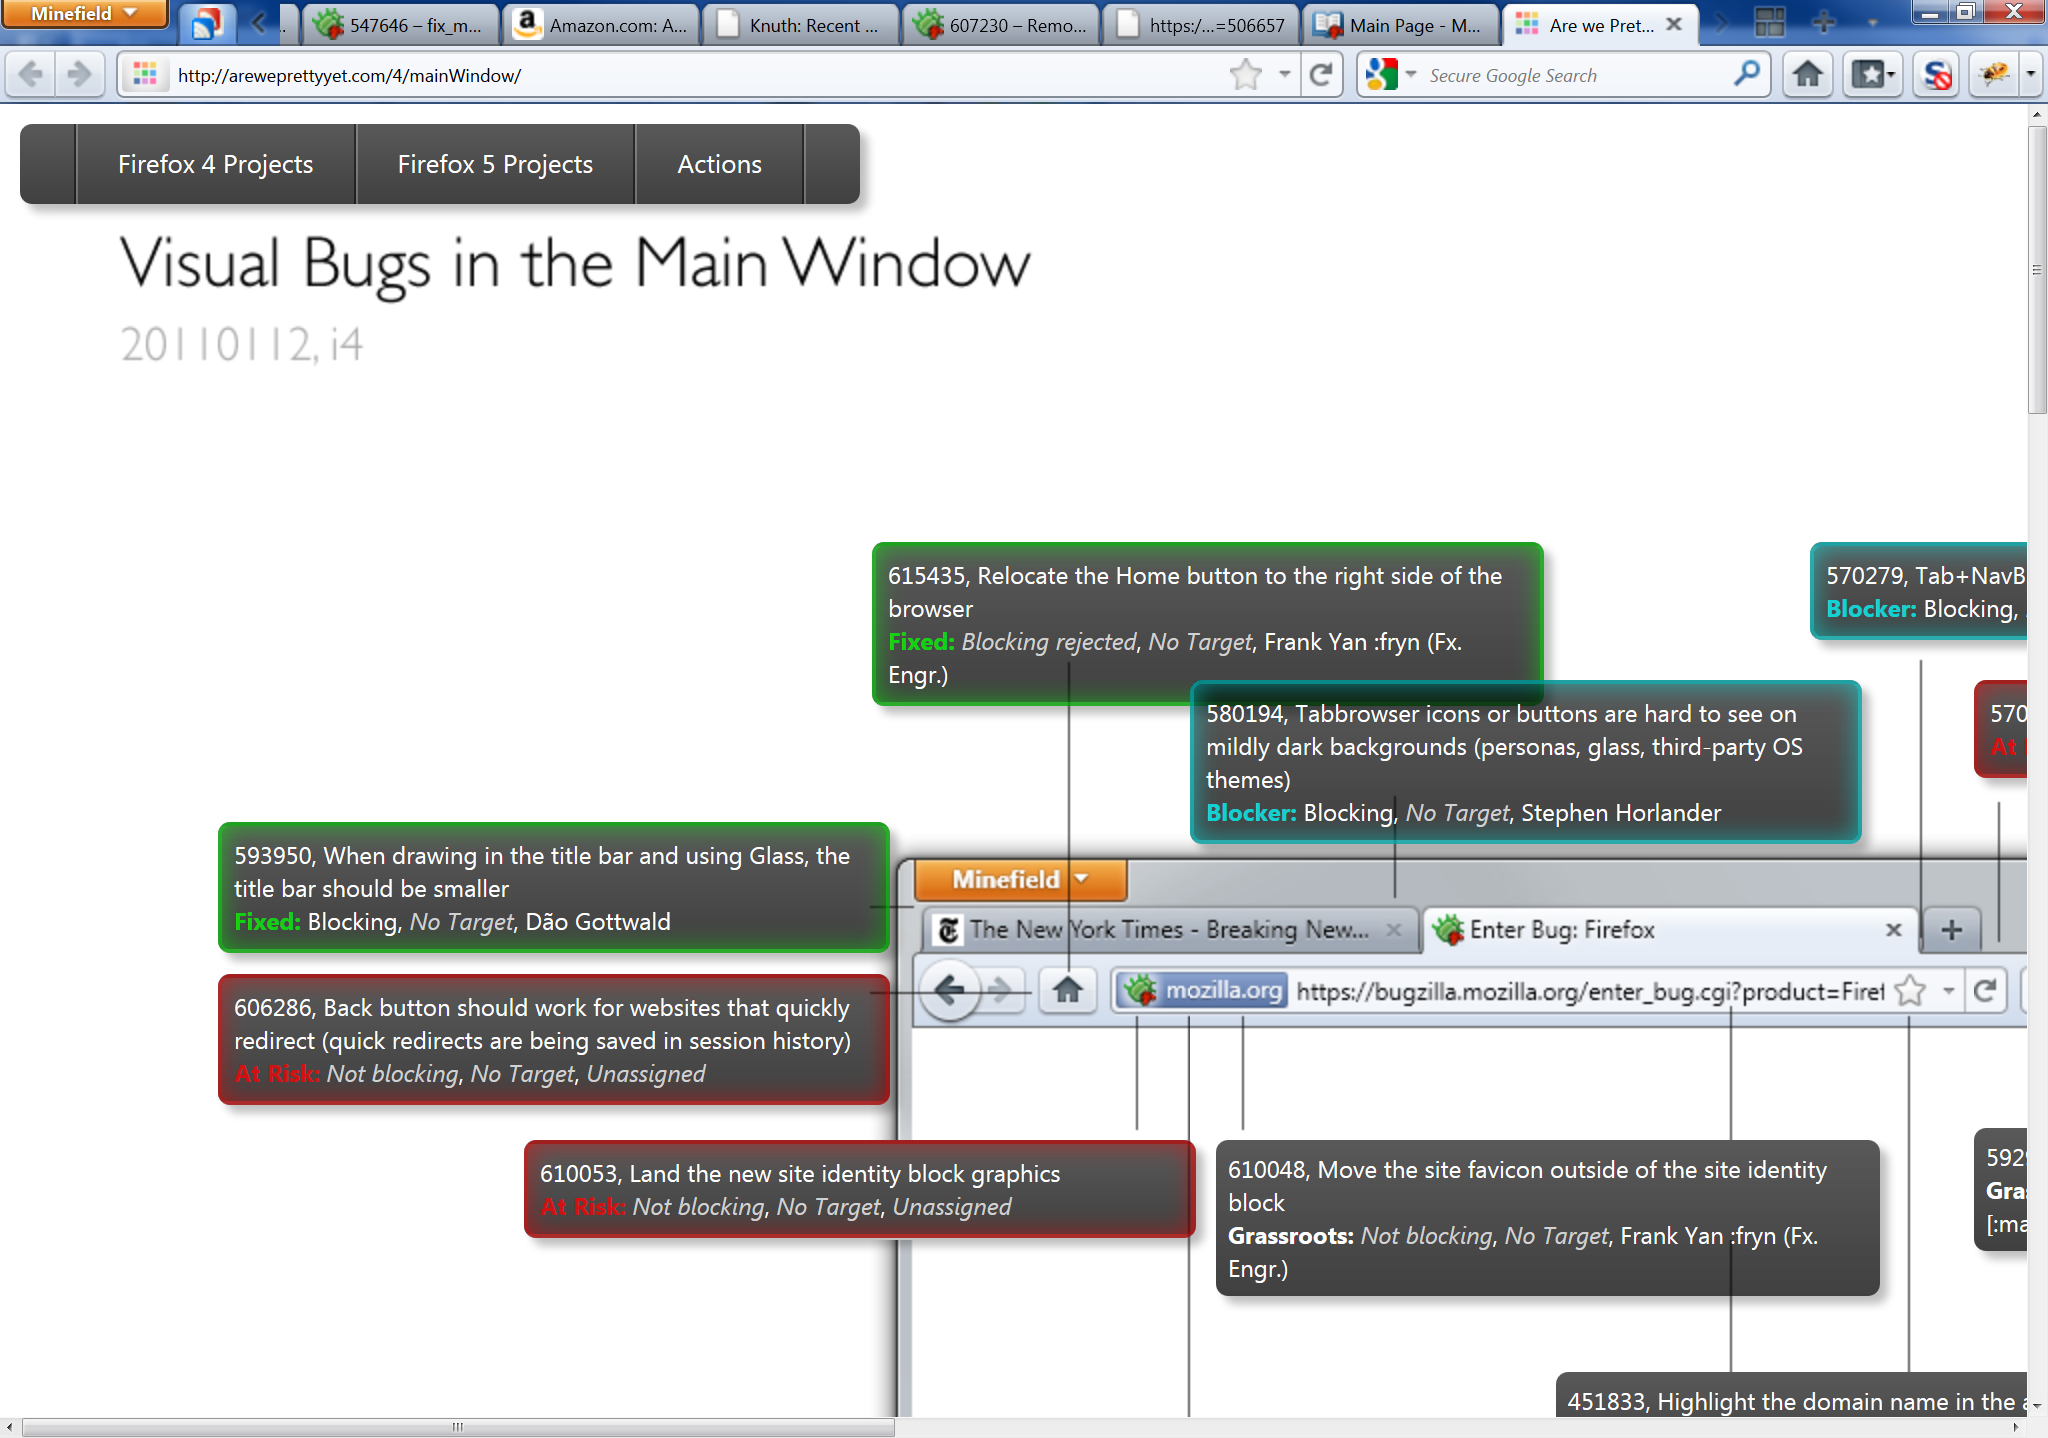Click bug 606286 'Back button should work' card
The image size is (2048, 1438).
553,1040
